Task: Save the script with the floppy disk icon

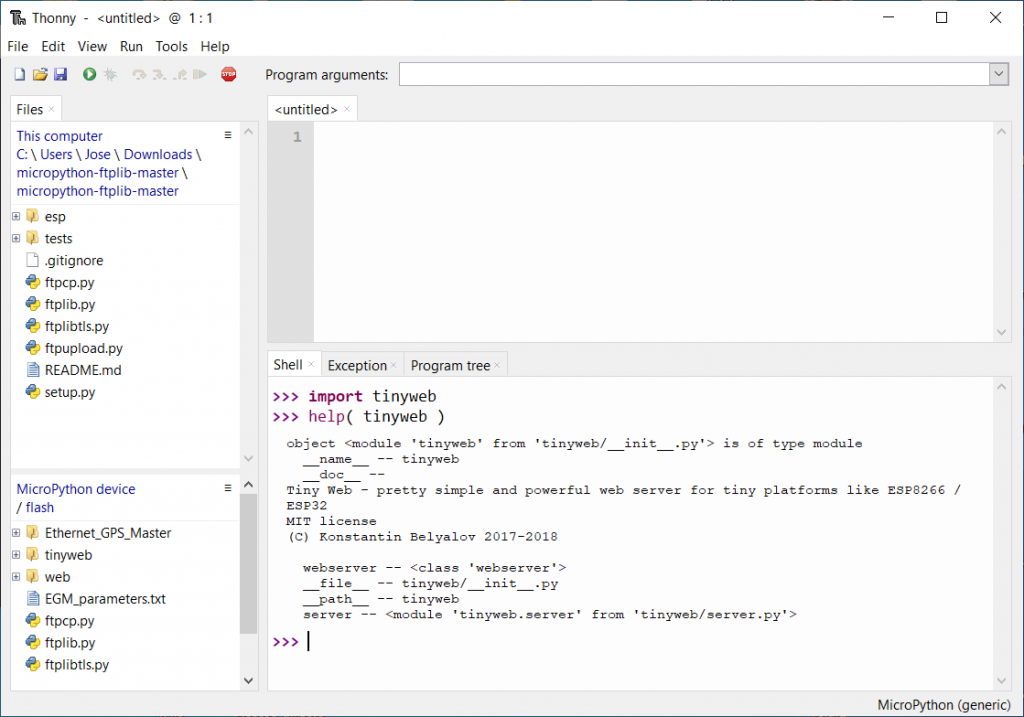Action: click(x=60, y=74)
